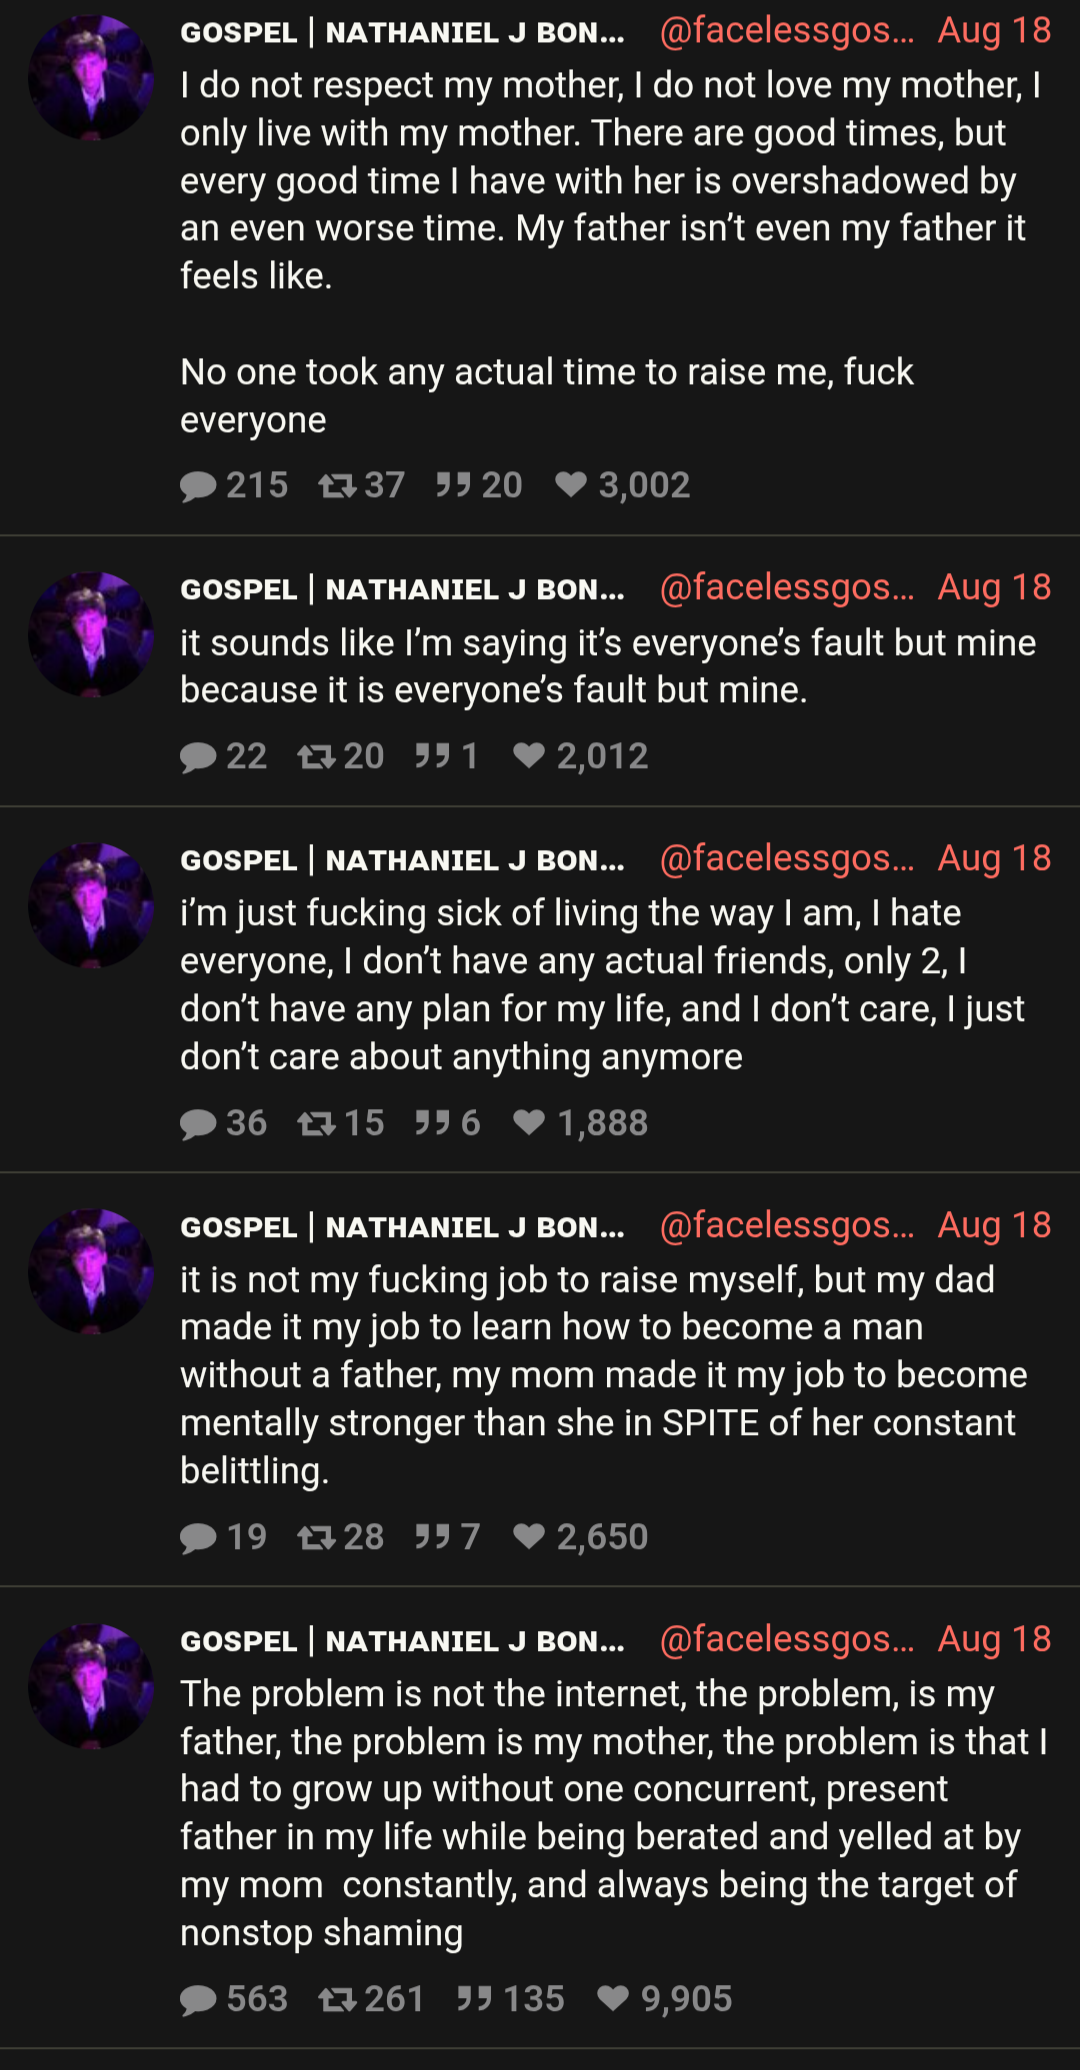Click retweet icon showing 37 retweets

pyautogui.click(x=337, y=486)
